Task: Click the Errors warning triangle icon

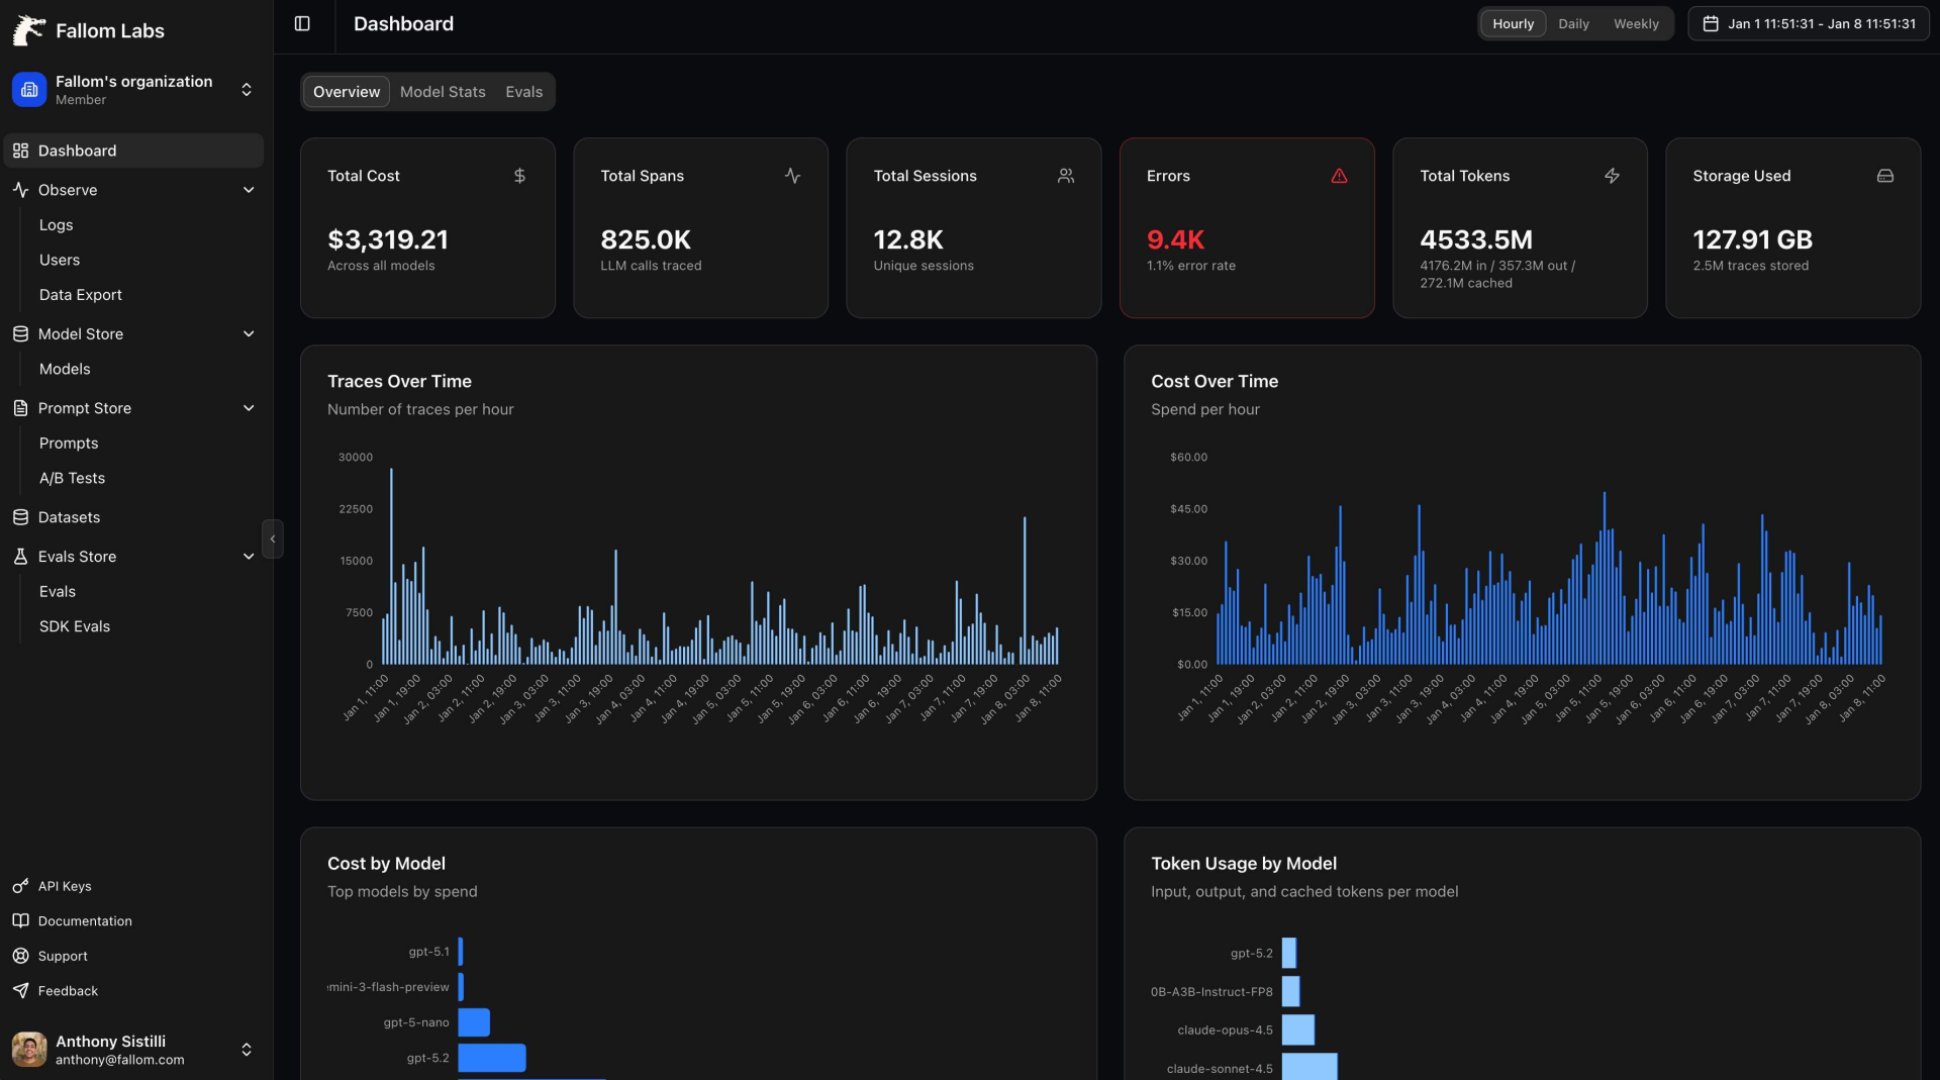Action: pyautogui.click(x=1340, y=175)
